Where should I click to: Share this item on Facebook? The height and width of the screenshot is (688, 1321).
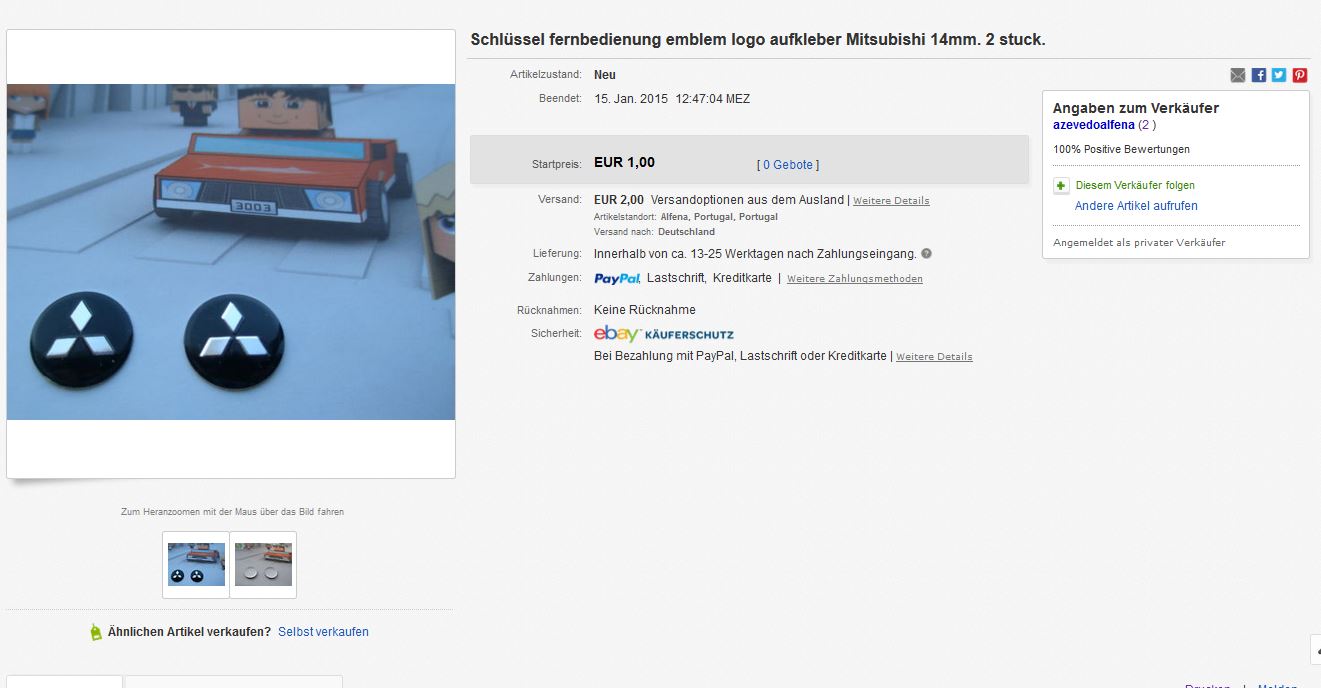point(1259,75)
